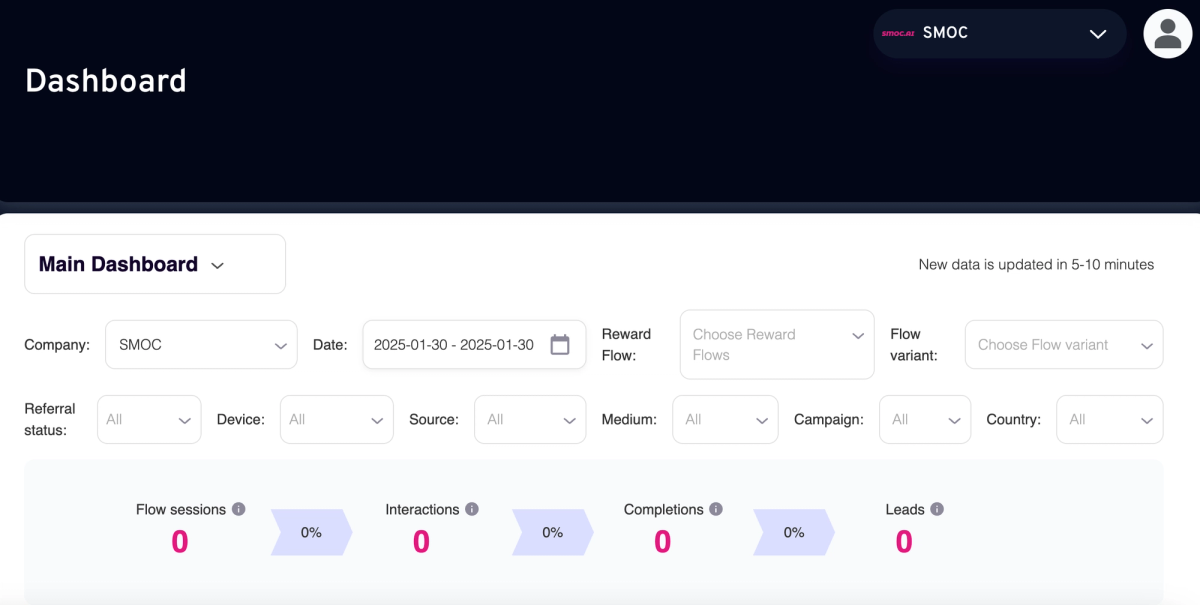The width and height of the screenshot is (1200, 605).
Task: Click the Flow sessions info icon
Action: coord(238,508)
